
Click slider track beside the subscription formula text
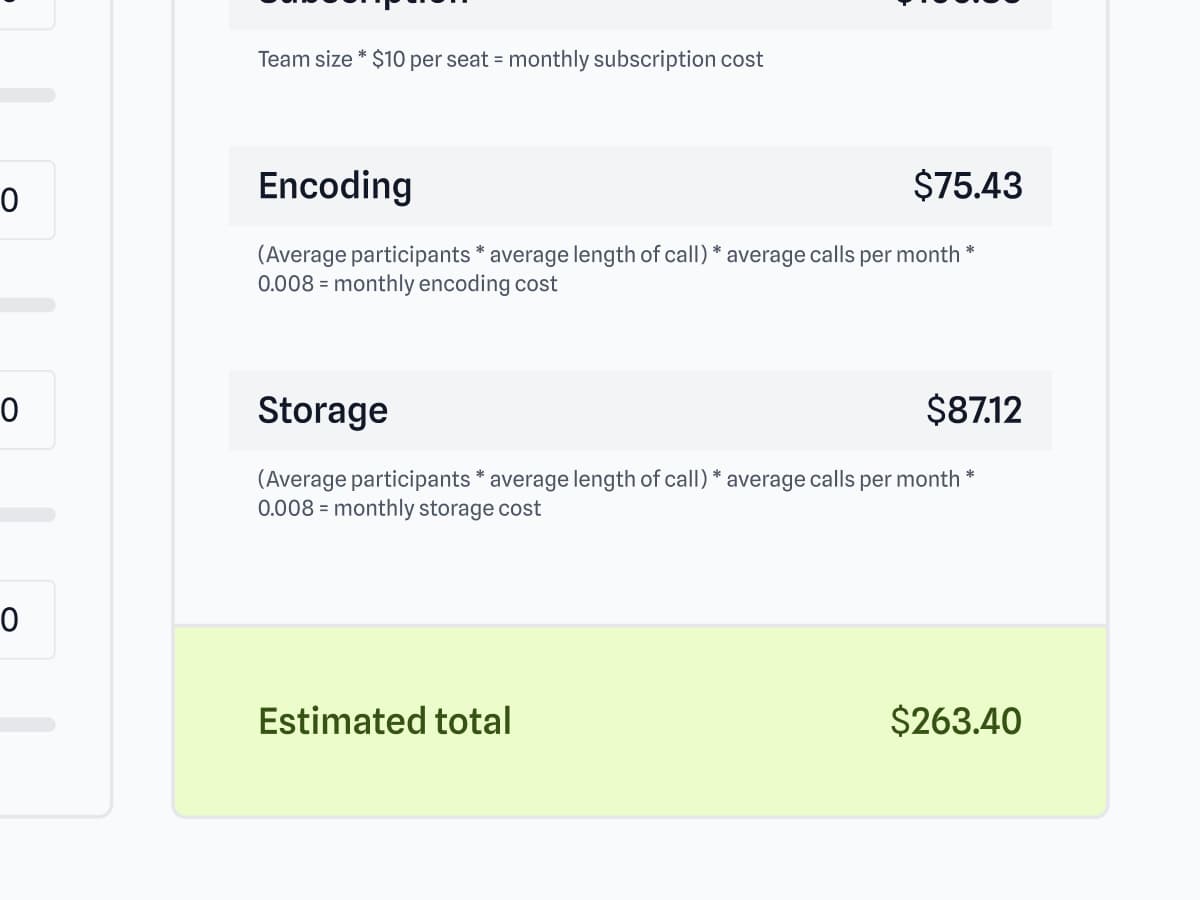pos(26,95)
